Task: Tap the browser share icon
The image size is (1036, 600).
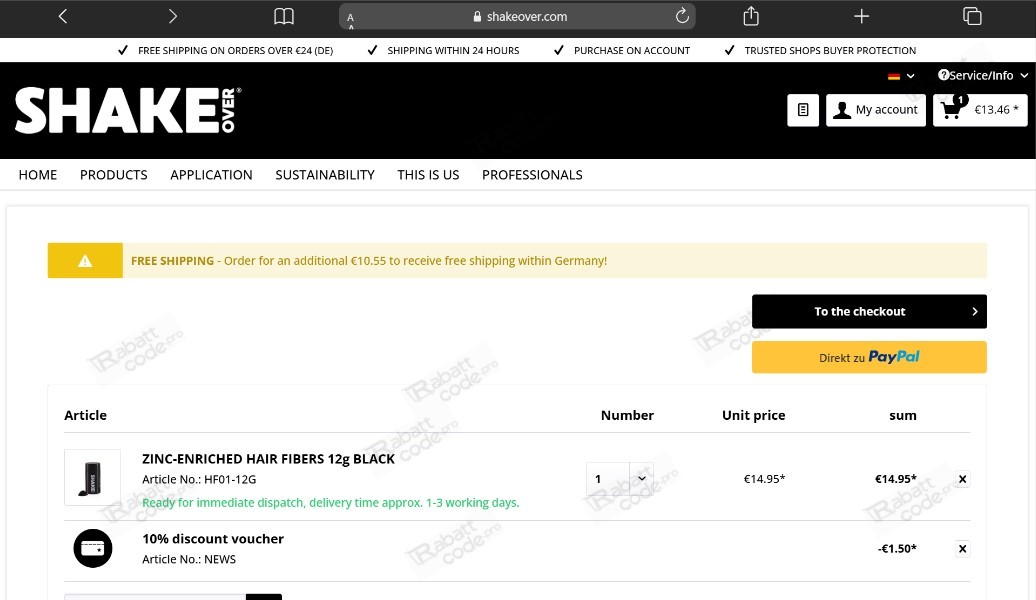Action: pyautogui.click(x=751, y=16)
